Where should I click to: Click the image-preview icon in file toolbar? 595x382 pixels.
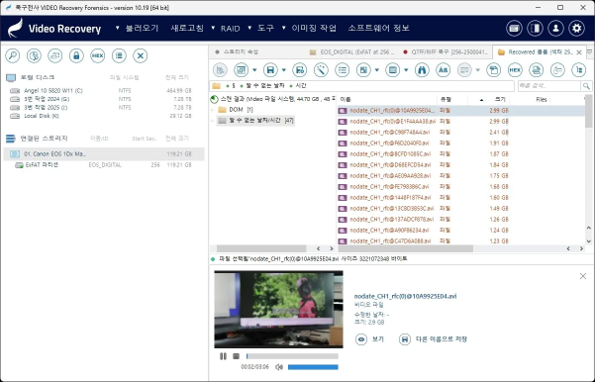(x=363, y=70)
